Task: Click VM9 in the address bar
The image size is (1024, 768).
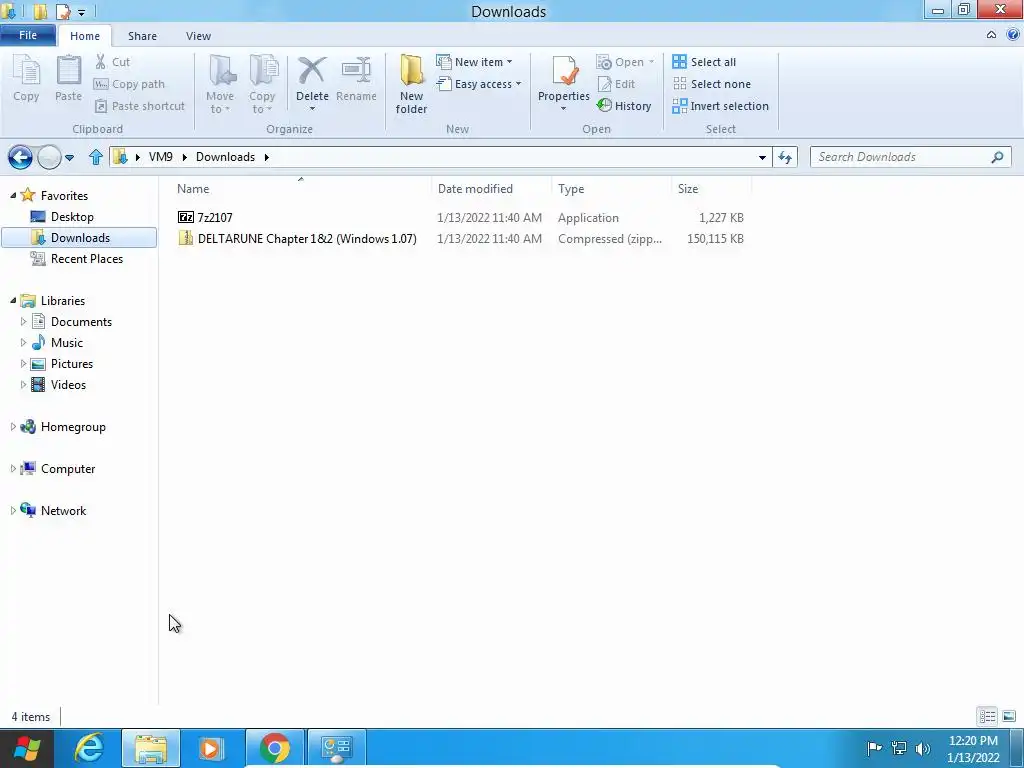Action: click(x=161, y=157)
